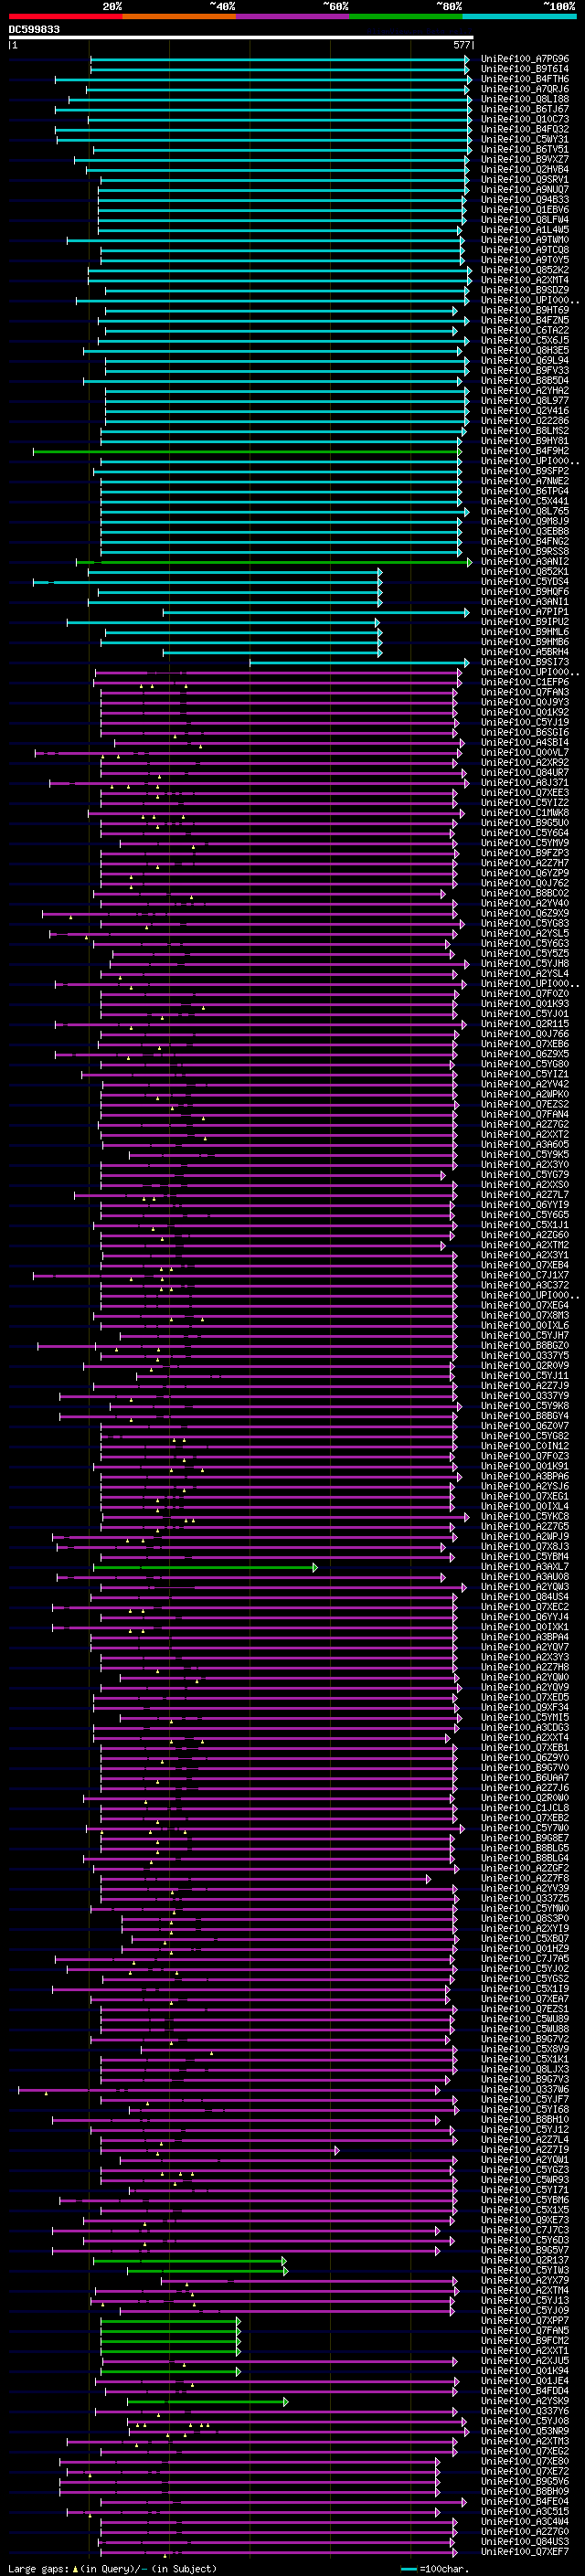This screenshot has width=585, height=2576.
Task: Click the orange ~40% identity legend bar
Action: [x=179, y=16]
